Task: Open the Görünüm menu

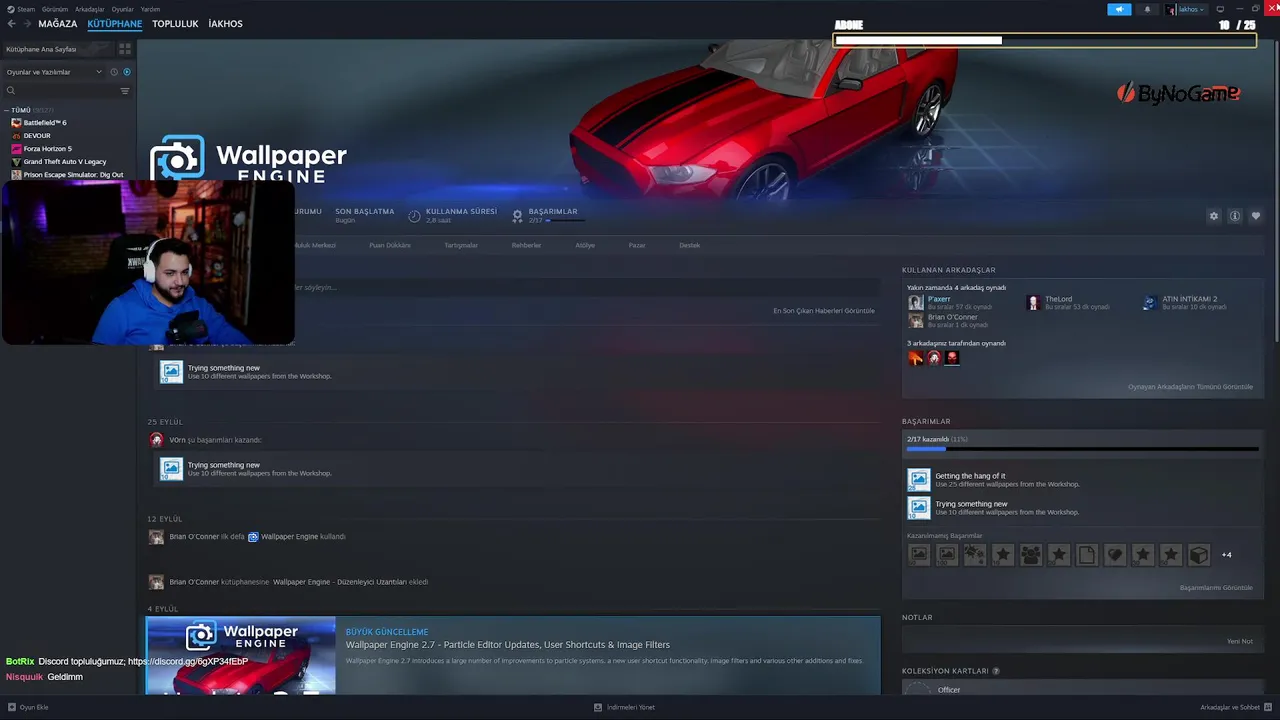Action: click(55, 9)
